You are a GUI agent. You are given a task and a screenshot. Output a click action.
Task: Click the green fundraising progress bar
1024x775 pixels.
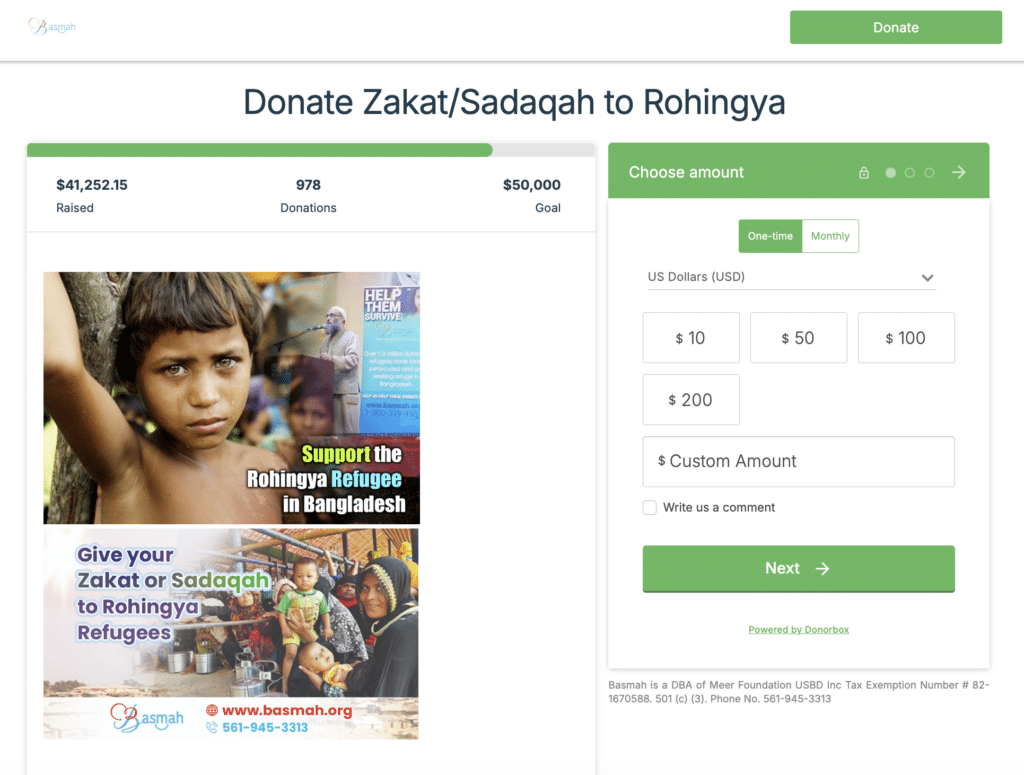point(259,150)
